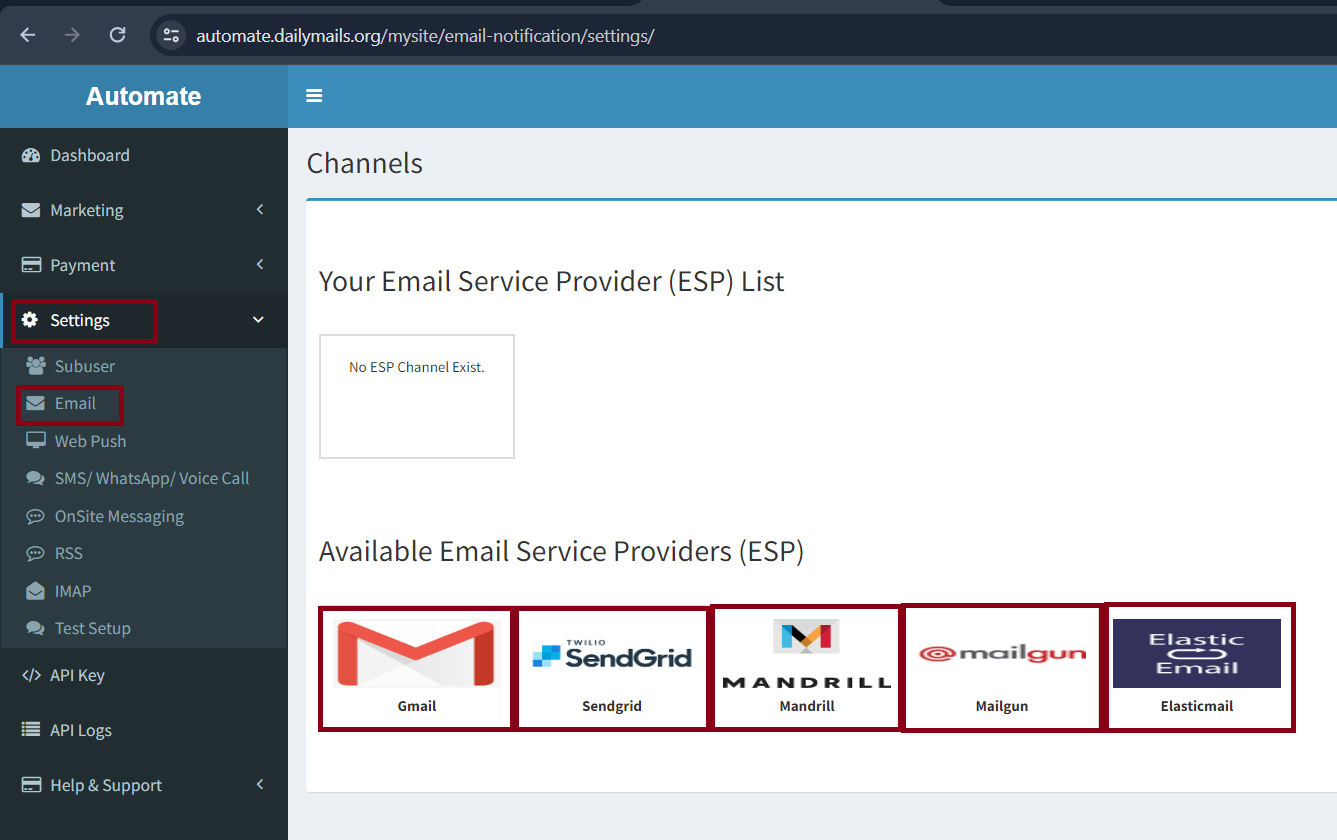Select the Twilio SendGrid logo
The height and width of the screenshot is (840, 1337).
(x=612, y=654)
